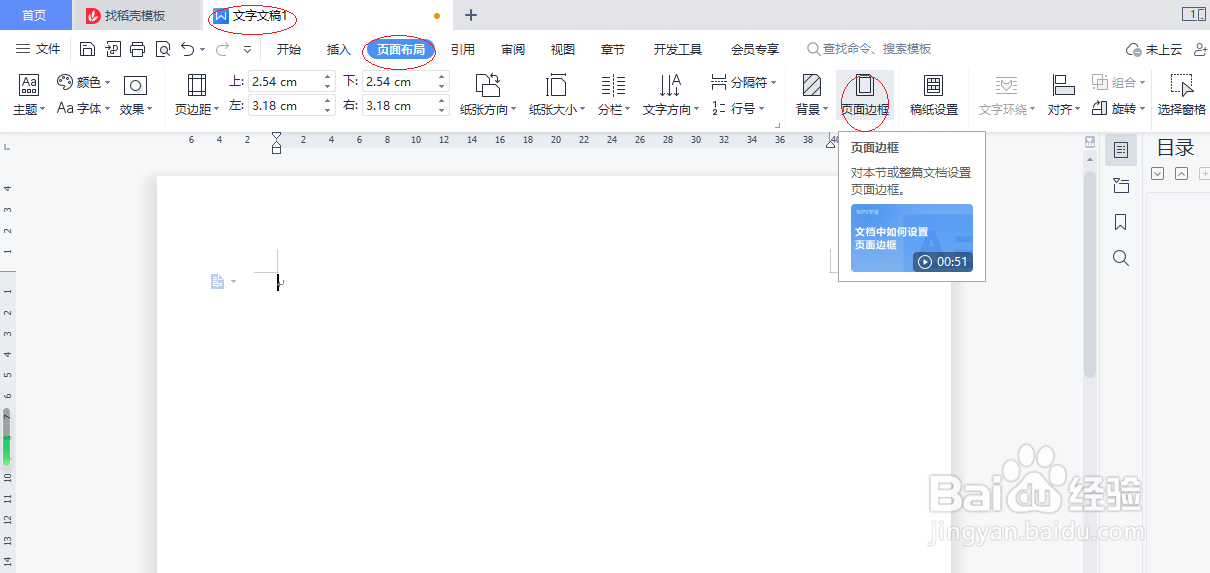
Task: Increase the bottom margin 下 with up stepper
Action: pos(441,77)
